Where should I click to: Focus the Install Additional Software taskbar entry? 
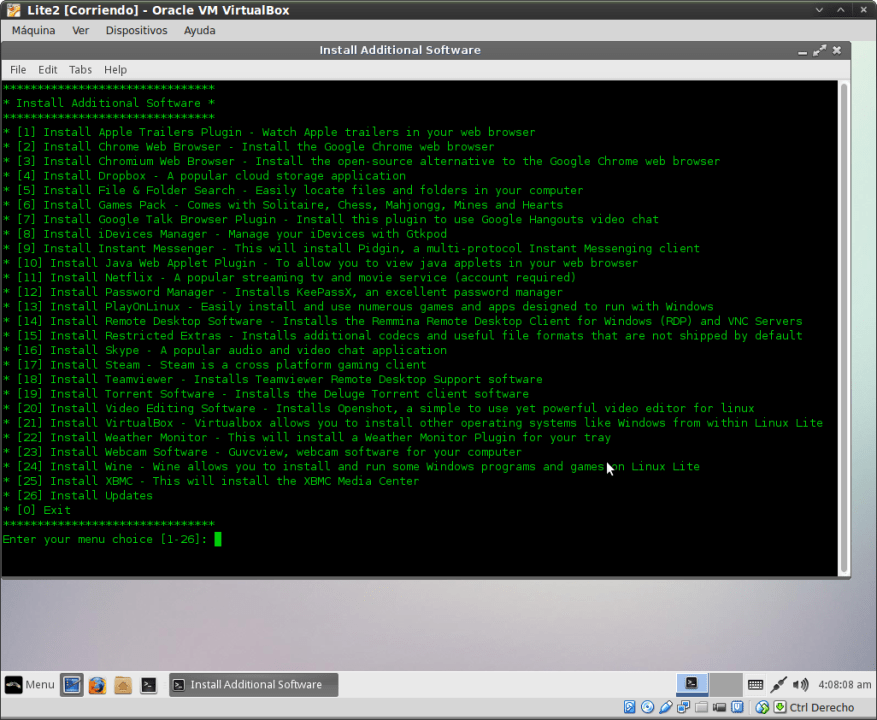tap(253, 685)
